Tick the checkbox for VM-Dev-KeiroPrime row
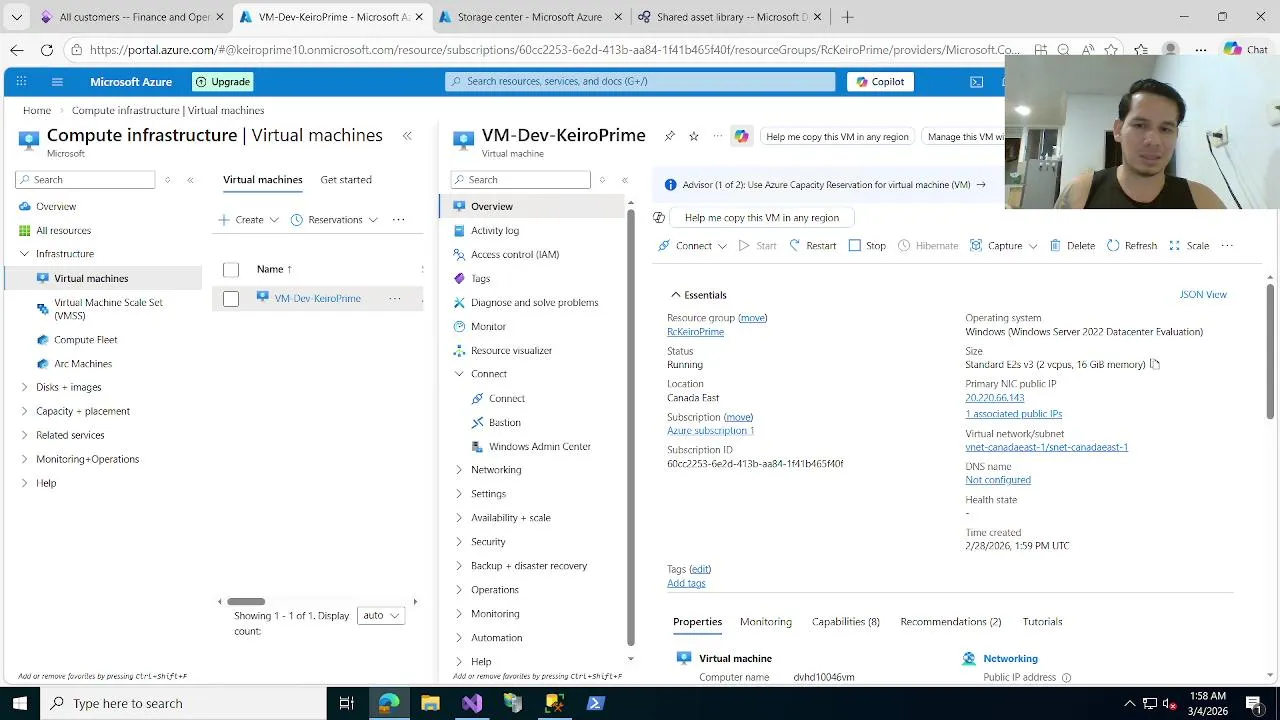Image resolution: width=1280 pixels, height=720 pixels. click(x=231, y=298)
